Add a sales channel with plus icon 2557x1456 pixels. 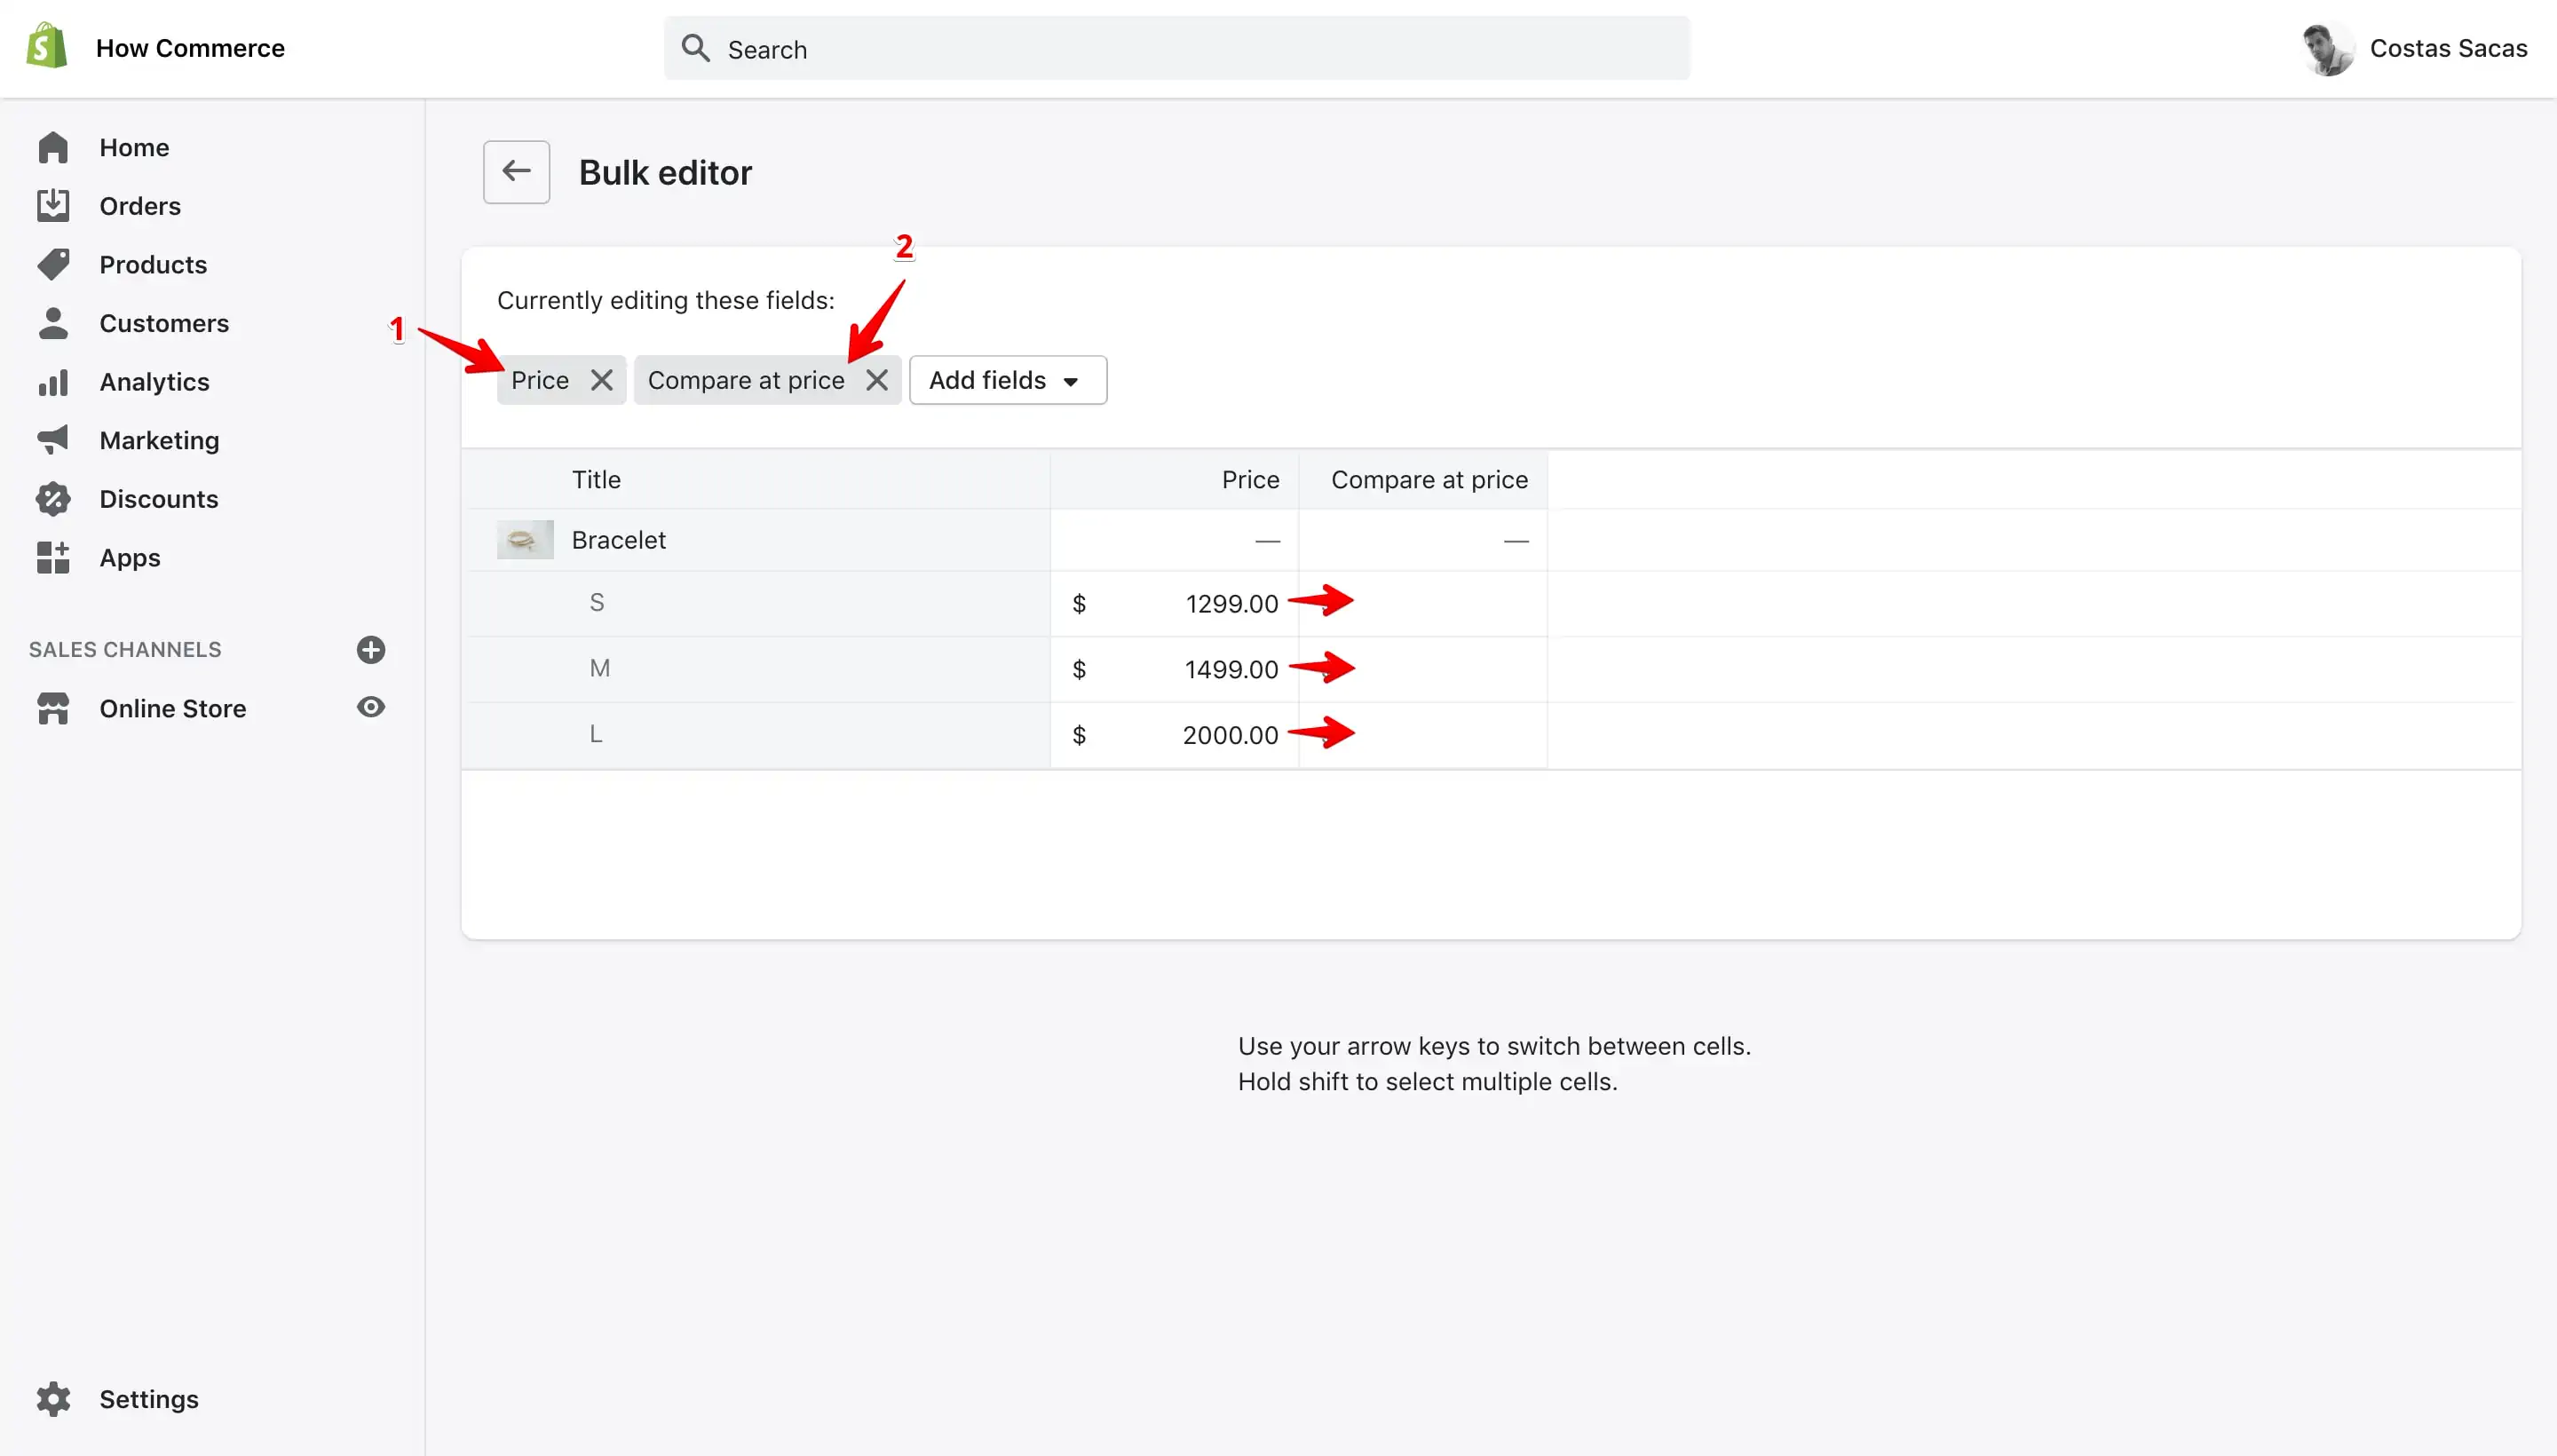pos(371,650)
